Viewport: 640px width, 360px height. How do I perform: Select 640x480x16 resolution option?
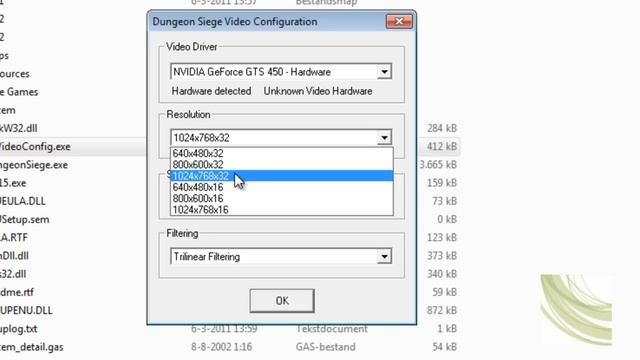[x=282, y=187]
